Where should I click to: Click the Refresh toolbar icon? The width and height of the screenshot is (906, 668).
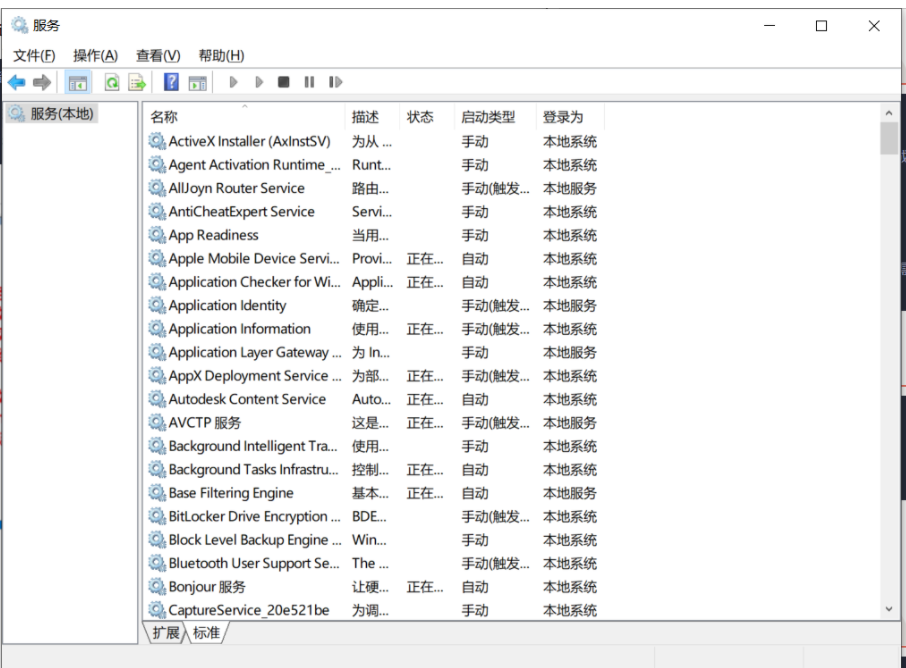pyautogui.click(x=112, y=83)
